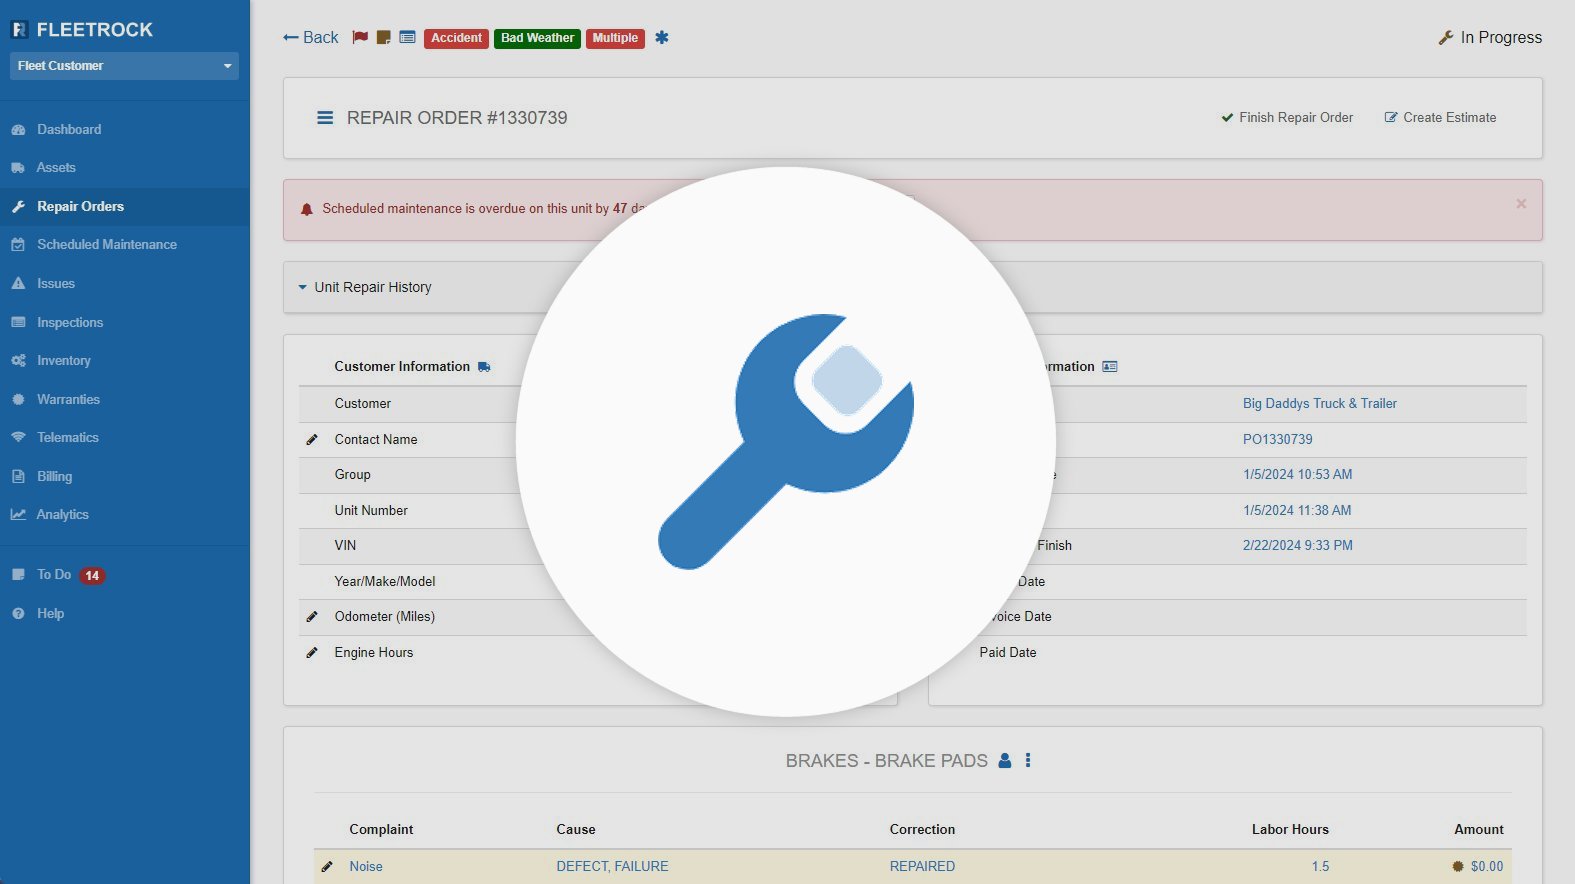Click the 1/5/2024 10:53 AM date
1575x884 pixels.
pyautogui.click(x=1298, y=475)
